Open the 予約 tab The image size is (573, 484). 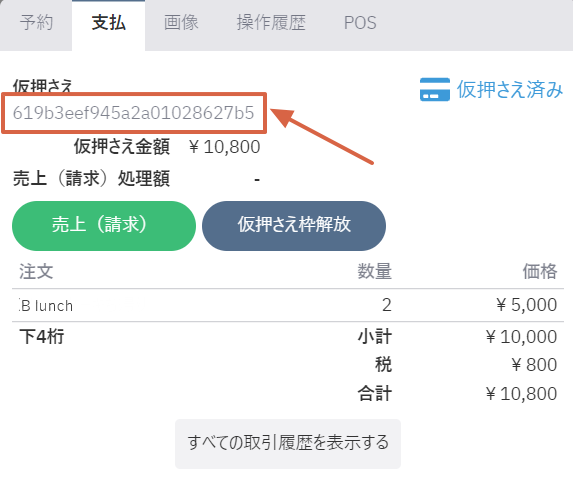[36, 23]
